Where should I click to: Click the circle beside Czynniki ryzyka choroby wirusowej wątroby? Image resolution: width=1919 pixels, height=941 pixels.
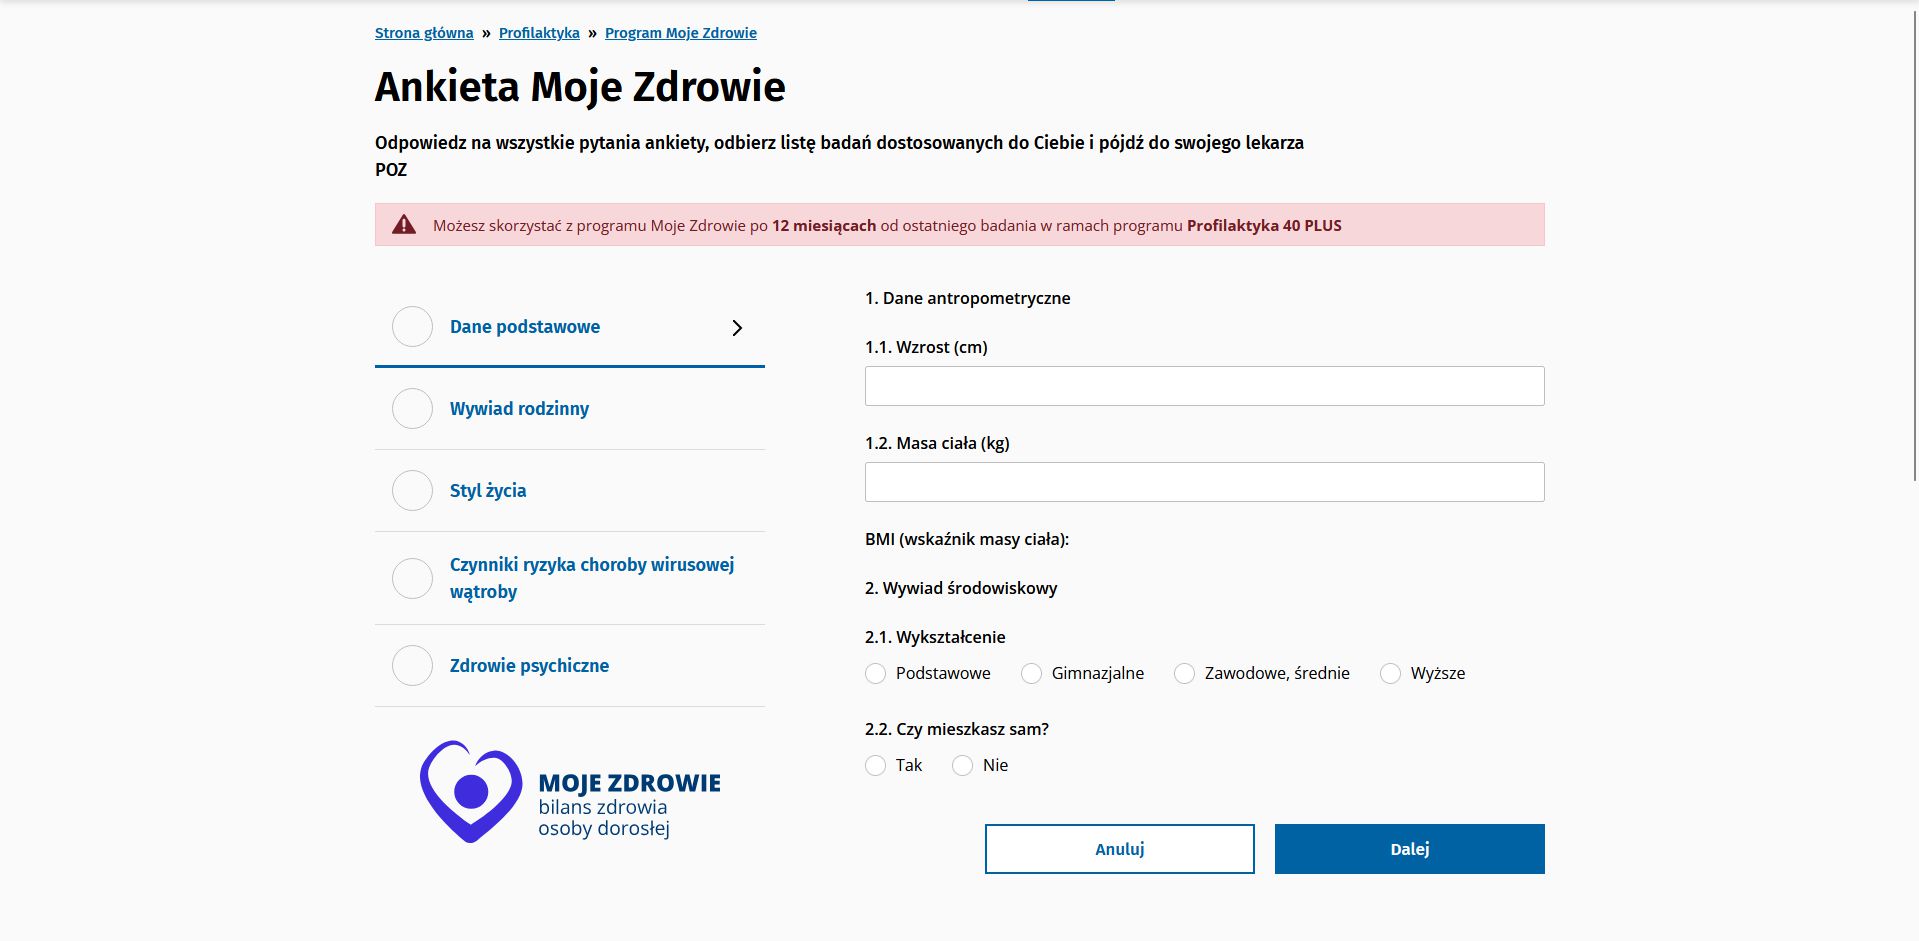pos(411,578)
